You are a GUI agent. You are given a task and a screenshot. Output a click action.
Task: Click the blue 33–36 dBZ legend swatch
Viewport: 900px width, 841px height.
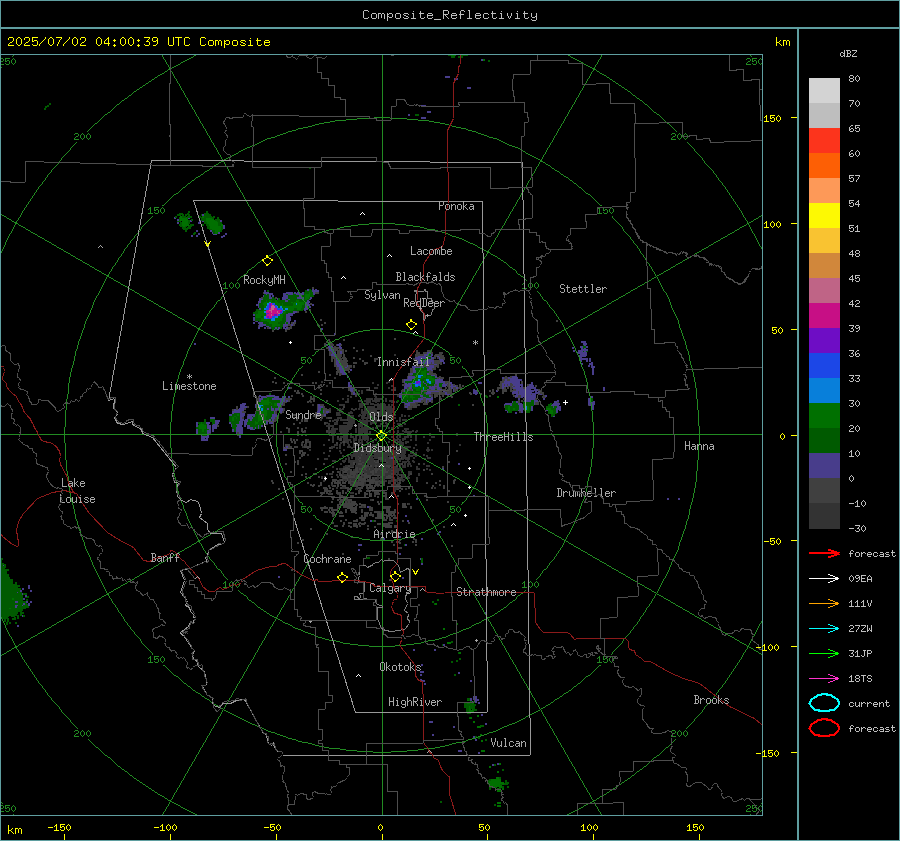[824, 366]
